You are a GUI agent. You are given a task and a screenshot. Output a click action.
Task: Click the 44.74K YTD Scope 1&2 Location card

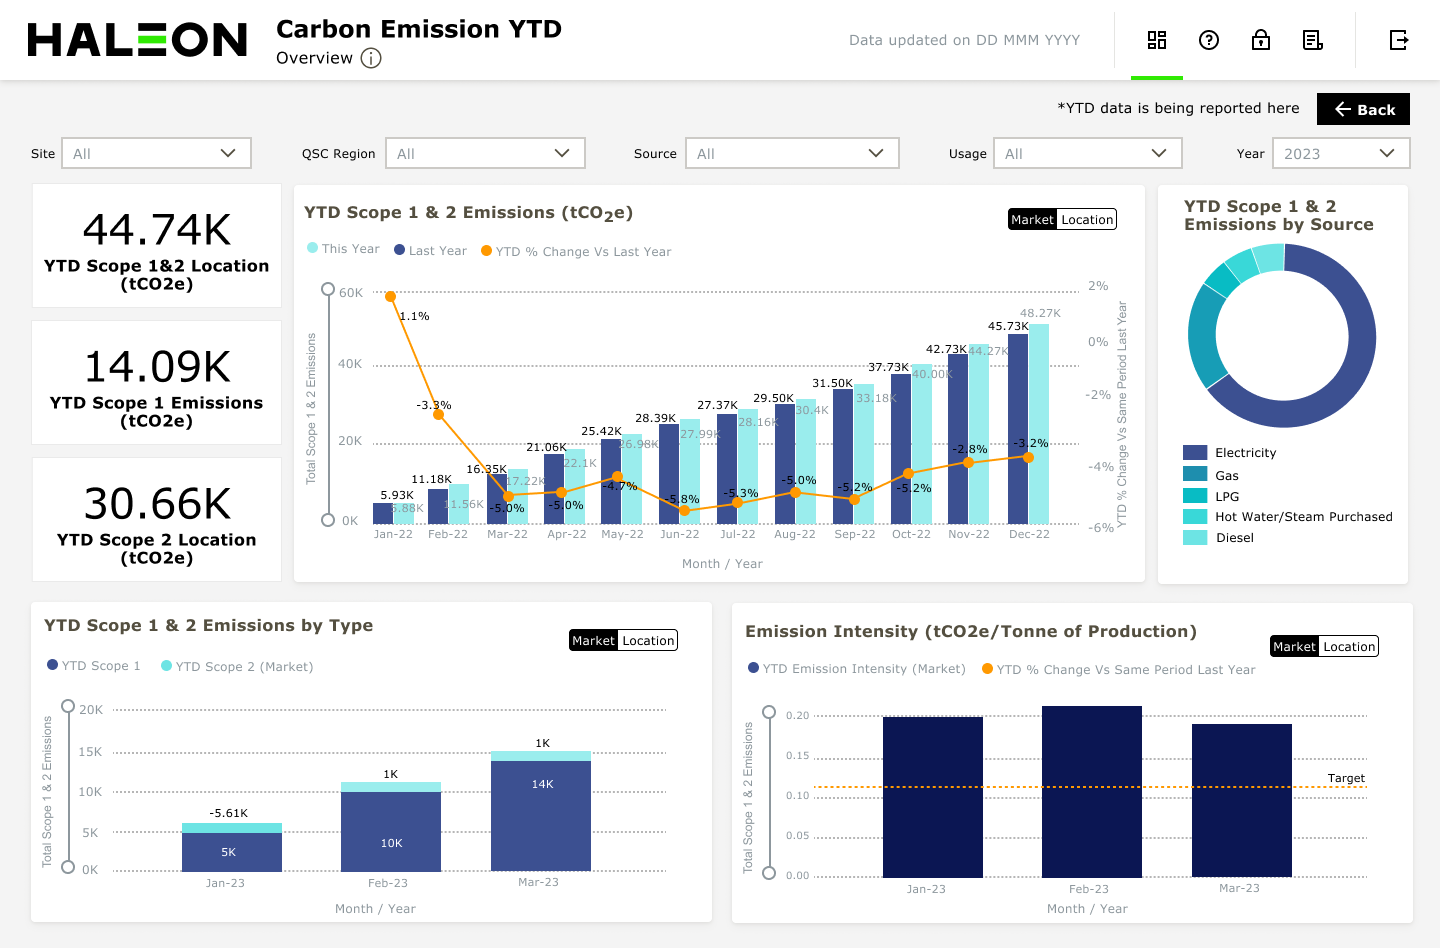[157, 246]
